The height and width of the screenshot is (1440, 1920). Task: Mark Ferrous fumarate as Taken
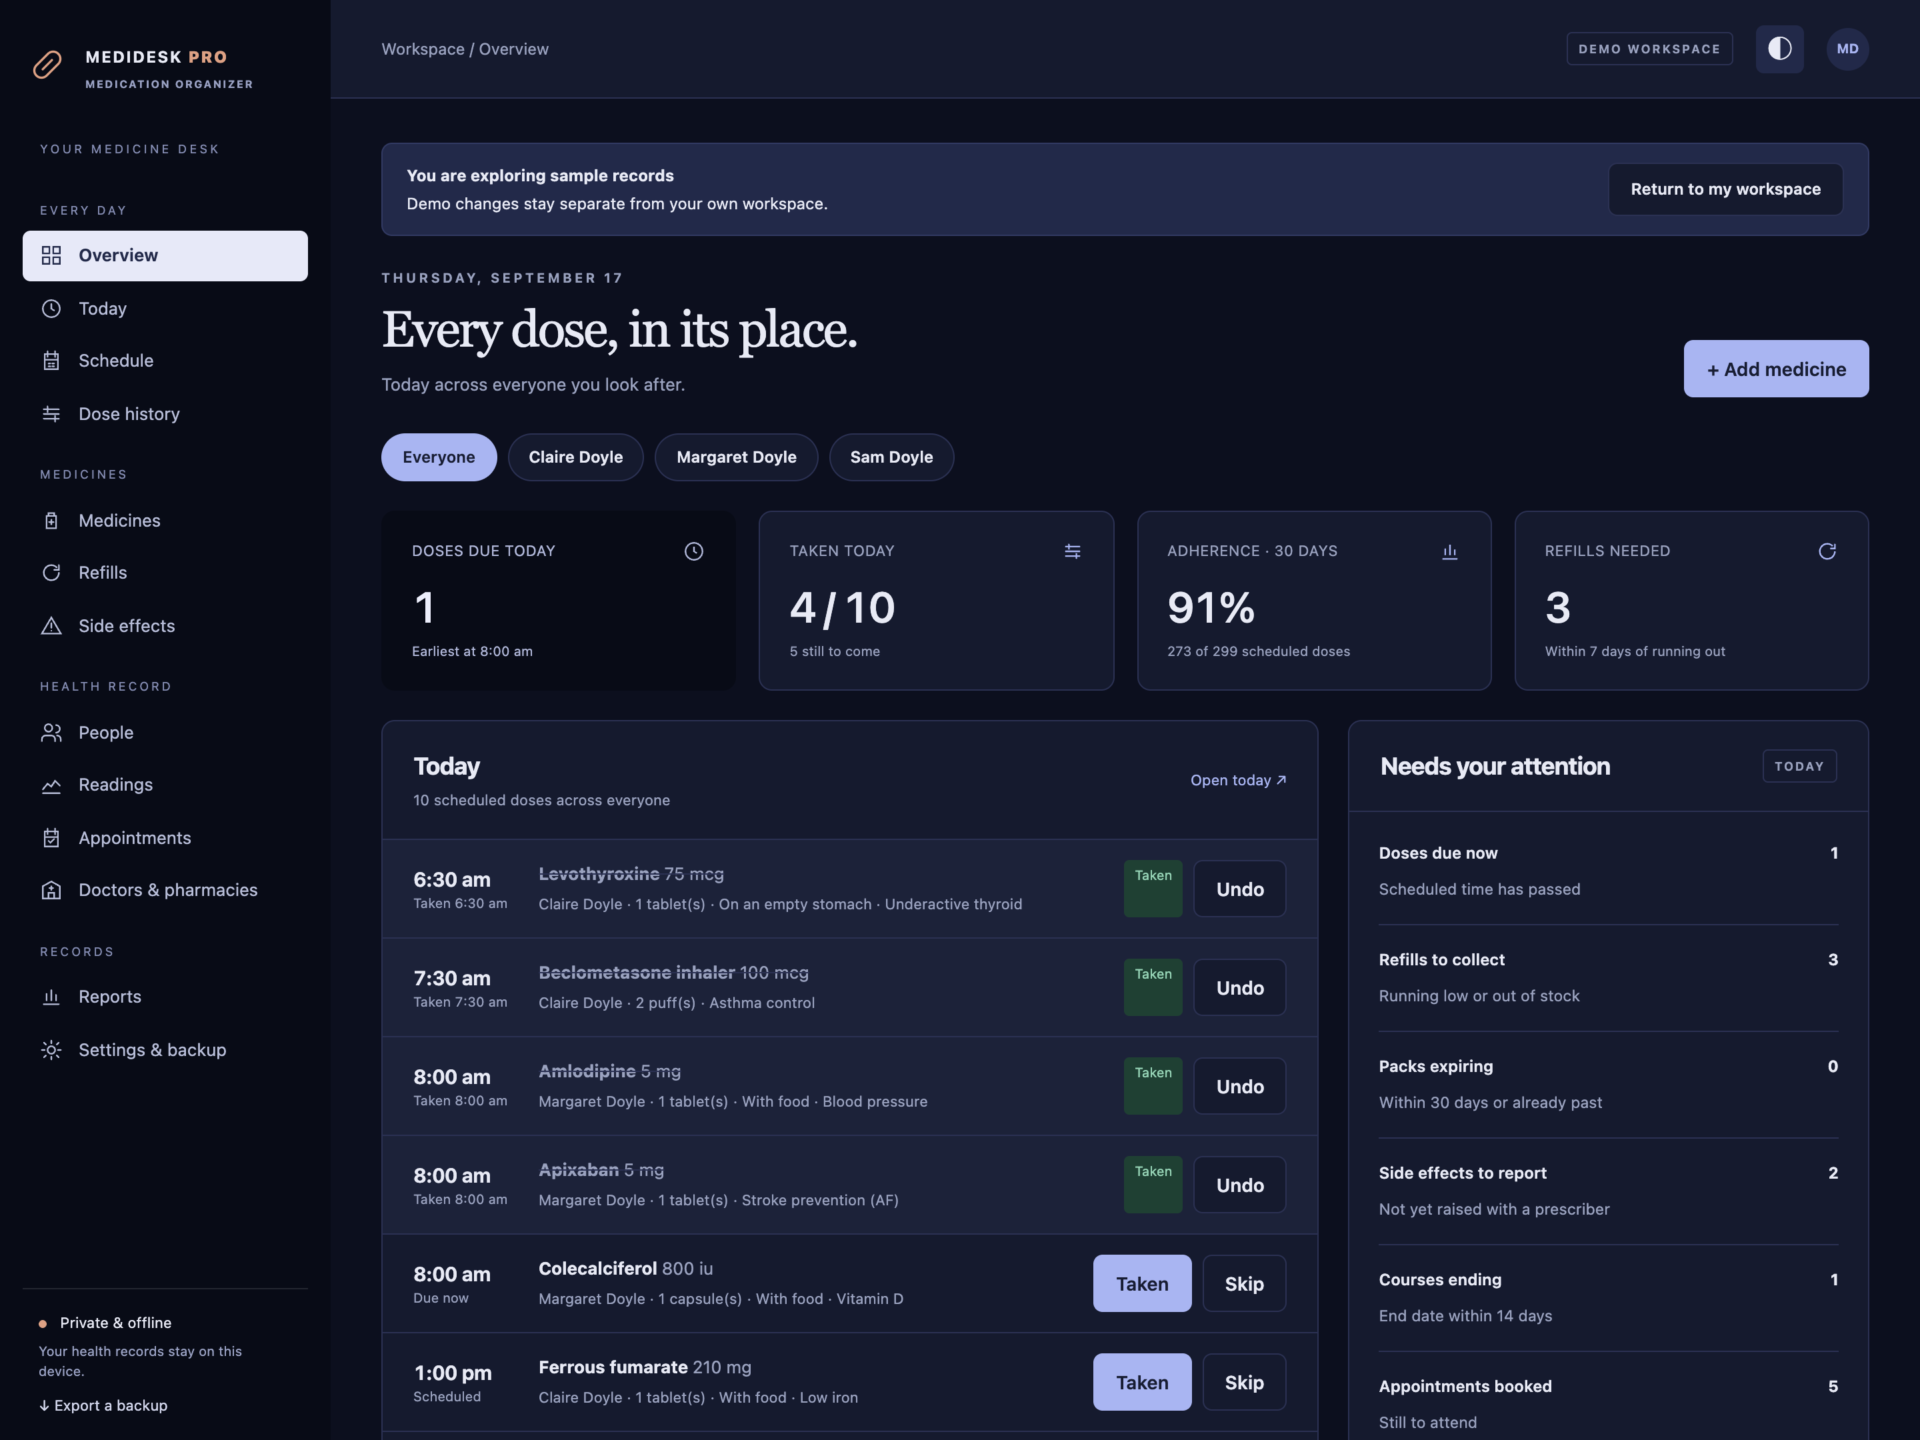coord(1142,1383)
